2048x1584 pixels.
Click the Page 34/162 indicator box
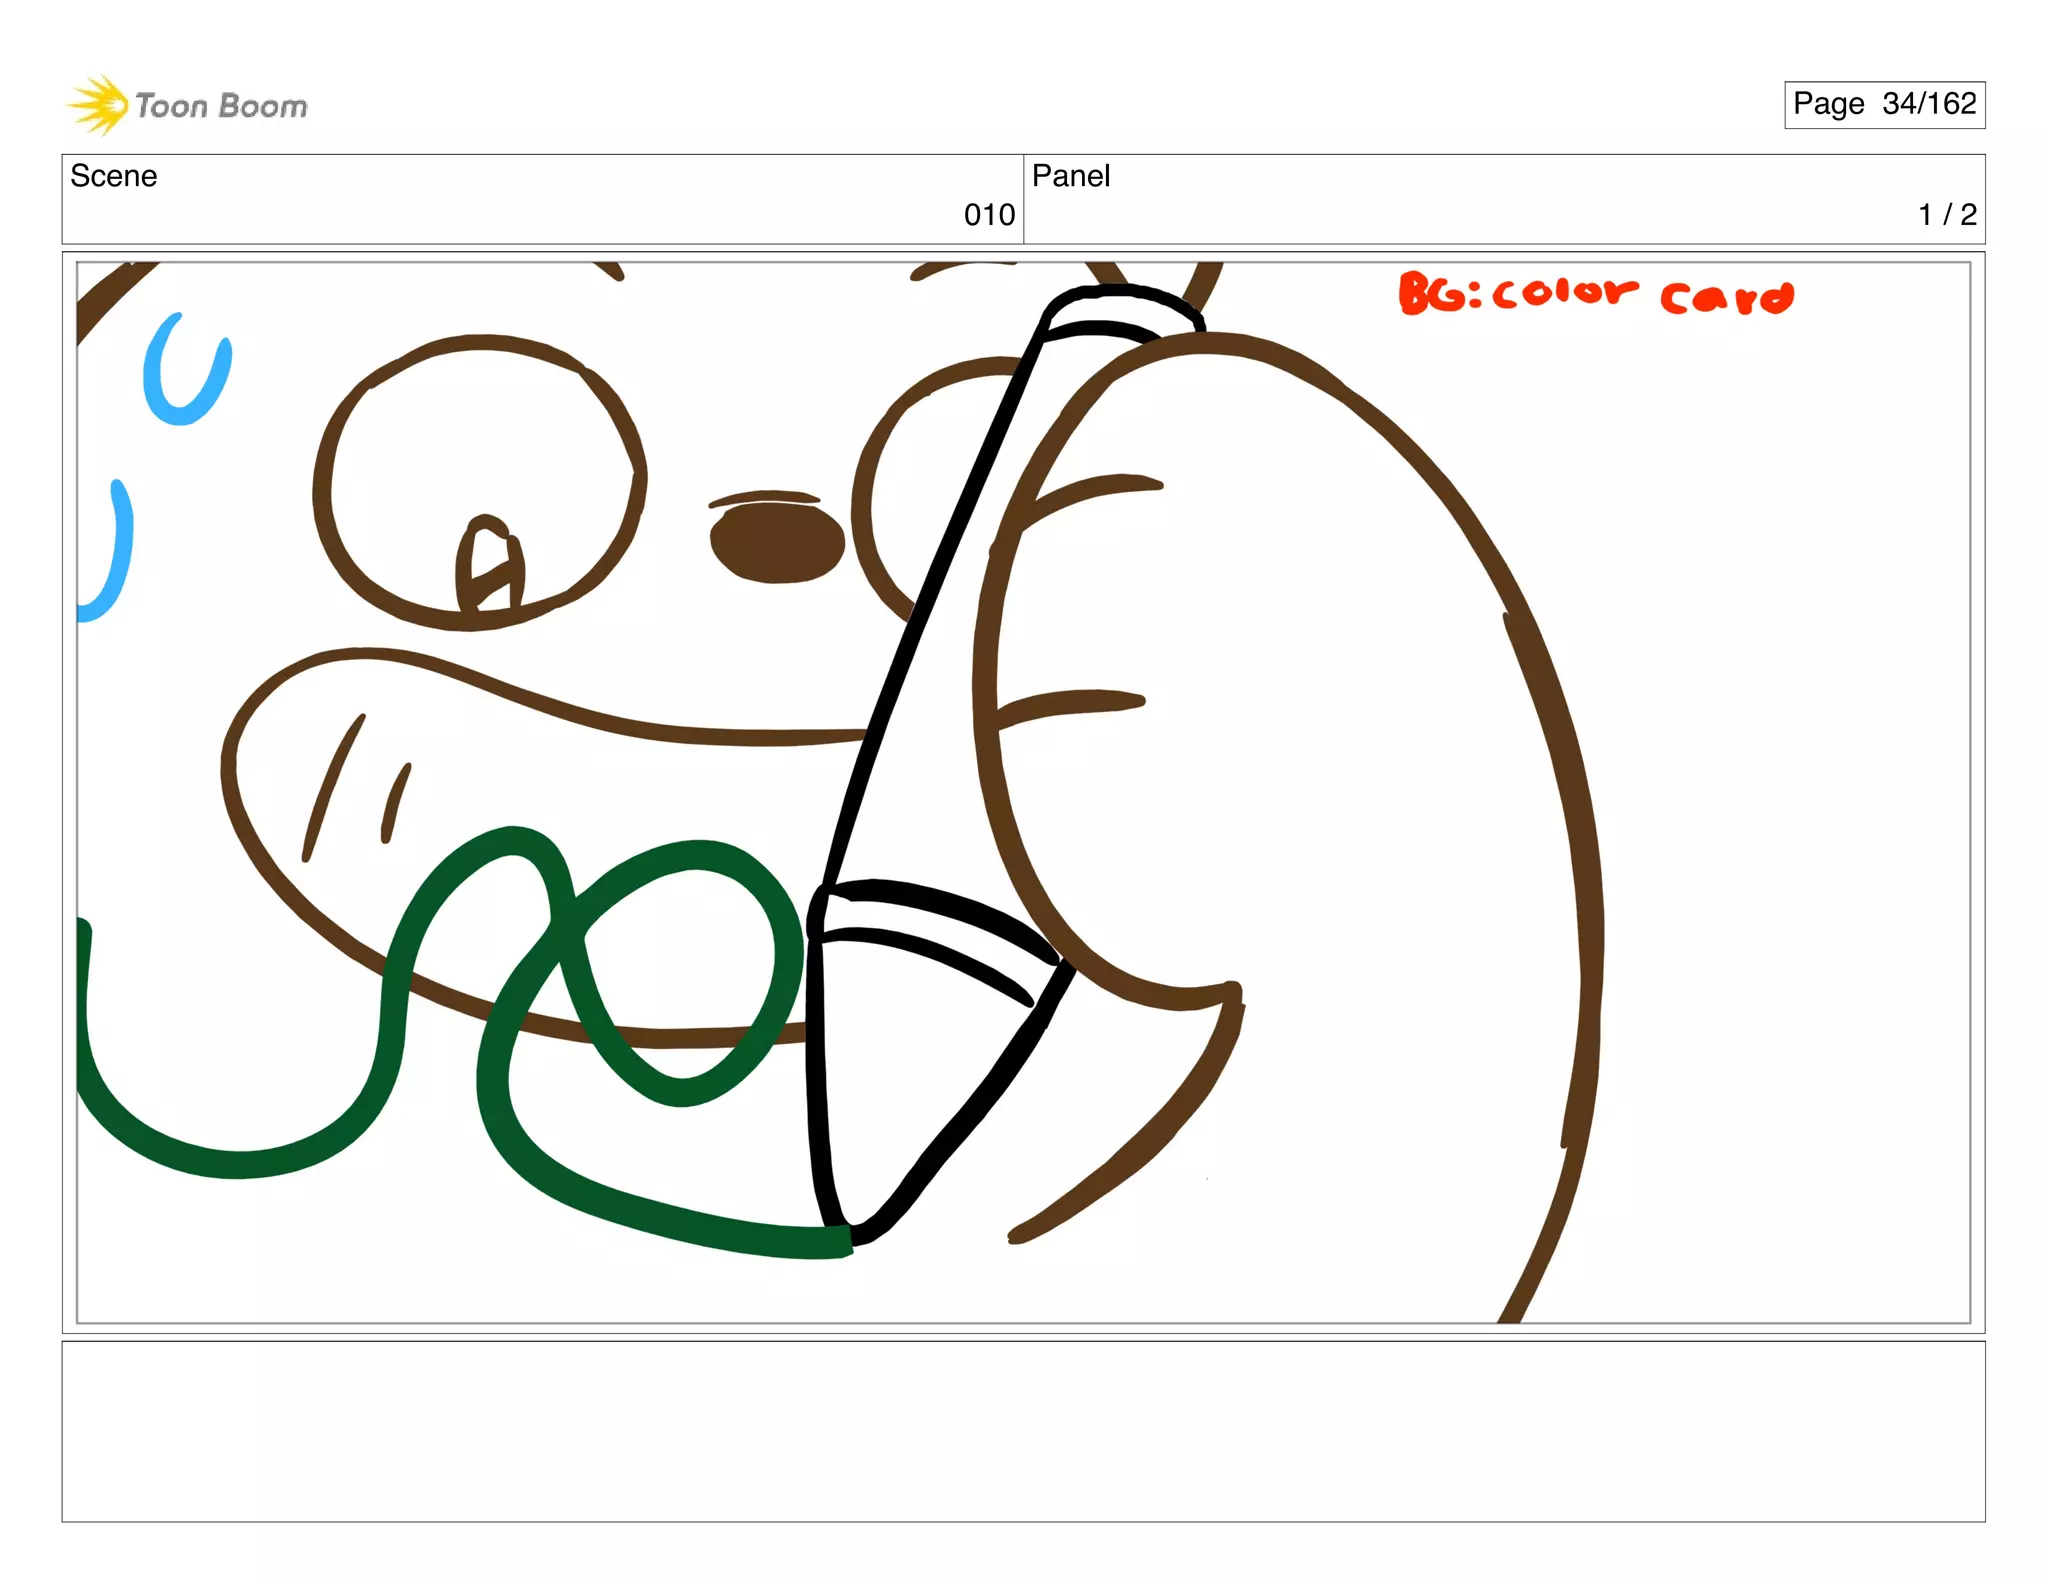point(1884,104)
